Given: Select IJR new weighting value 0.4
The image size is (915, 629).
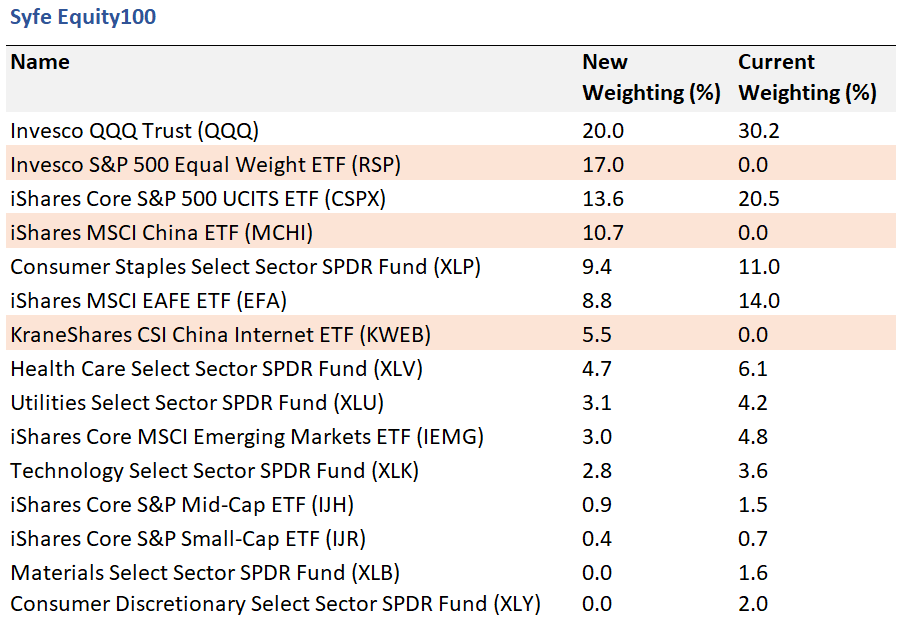Looking at the screenshot, I should click(597, 539).
